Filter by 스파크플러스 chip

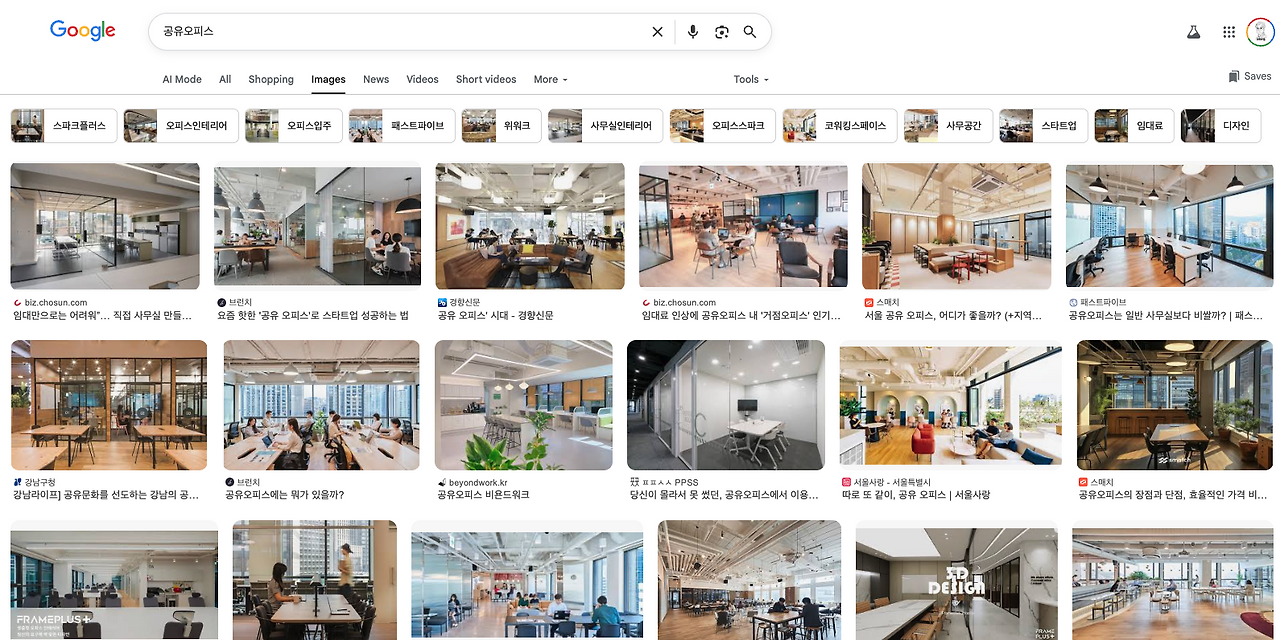click(x=63, y=126)
